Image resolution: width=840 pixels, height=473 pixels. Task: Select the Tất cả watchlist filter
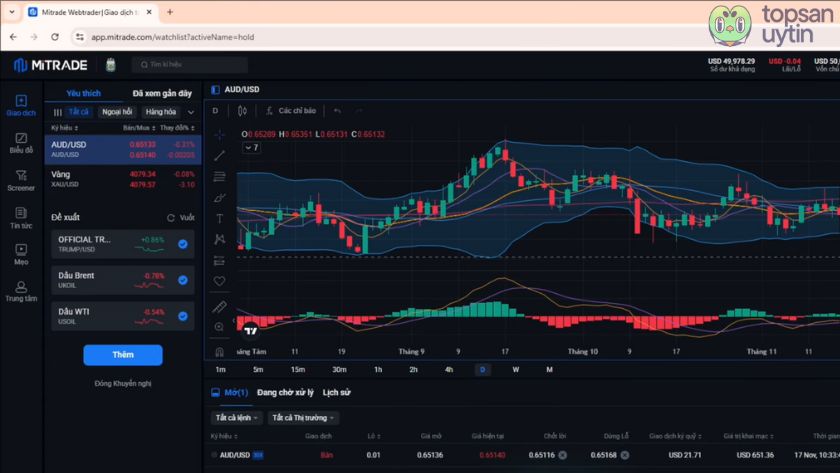[x=78, y=112]
